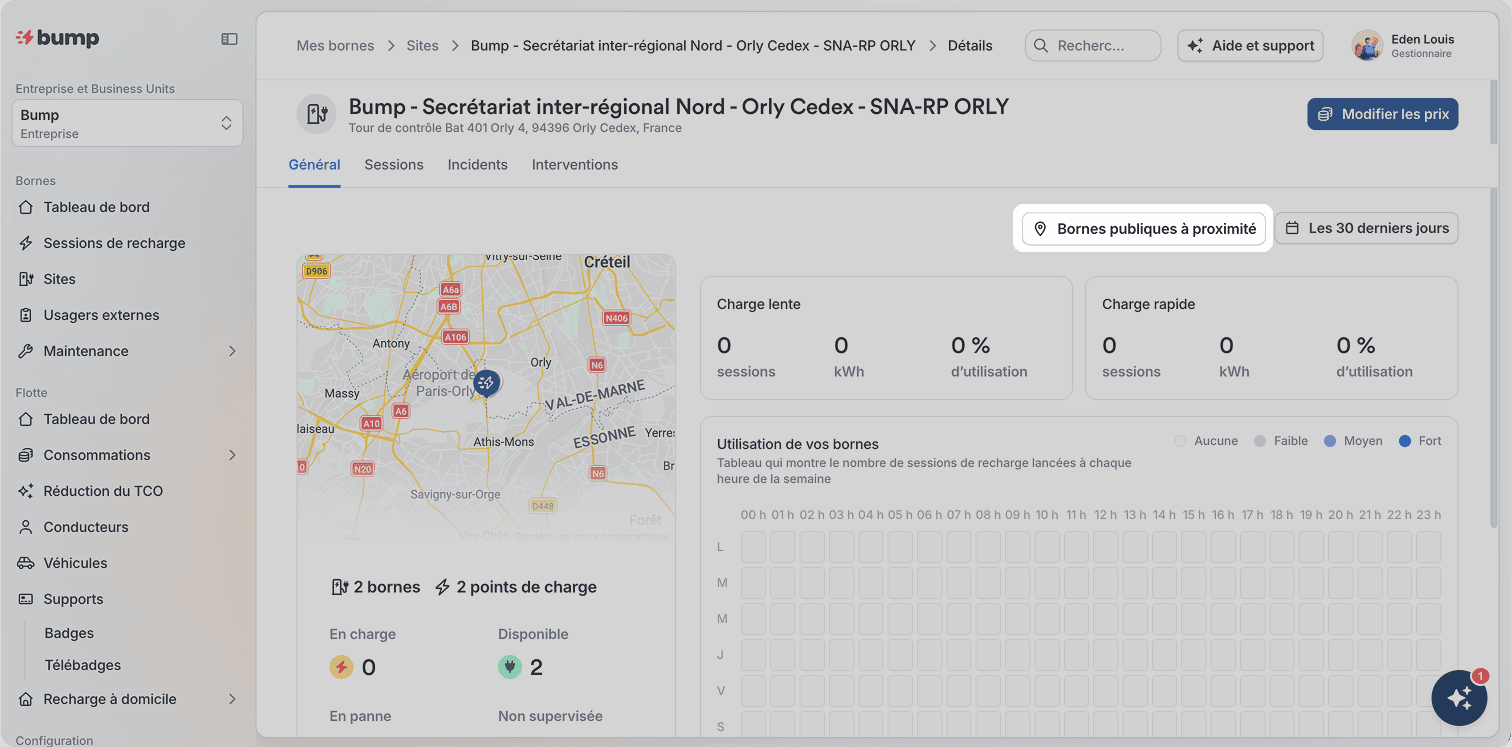Open Tableau de bord under Flotte section
The image size is (1512, 747).
click(128, 419)
